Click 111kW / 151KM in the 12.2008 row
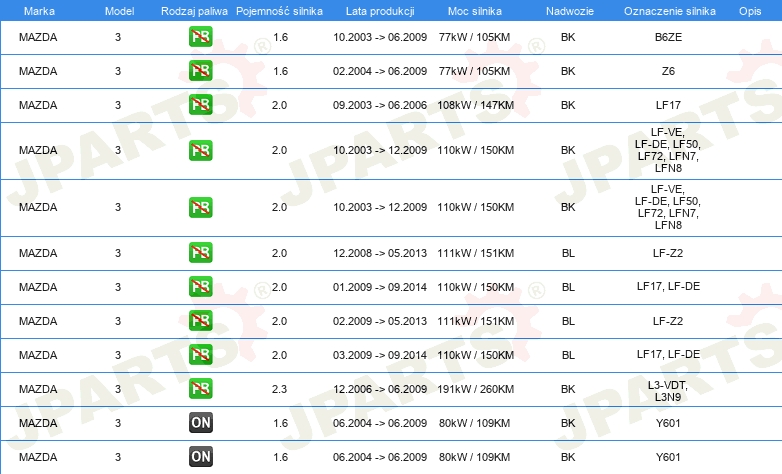Image resolution: width=782 pixels, height=474 pixels. click(x=475, y=253)
